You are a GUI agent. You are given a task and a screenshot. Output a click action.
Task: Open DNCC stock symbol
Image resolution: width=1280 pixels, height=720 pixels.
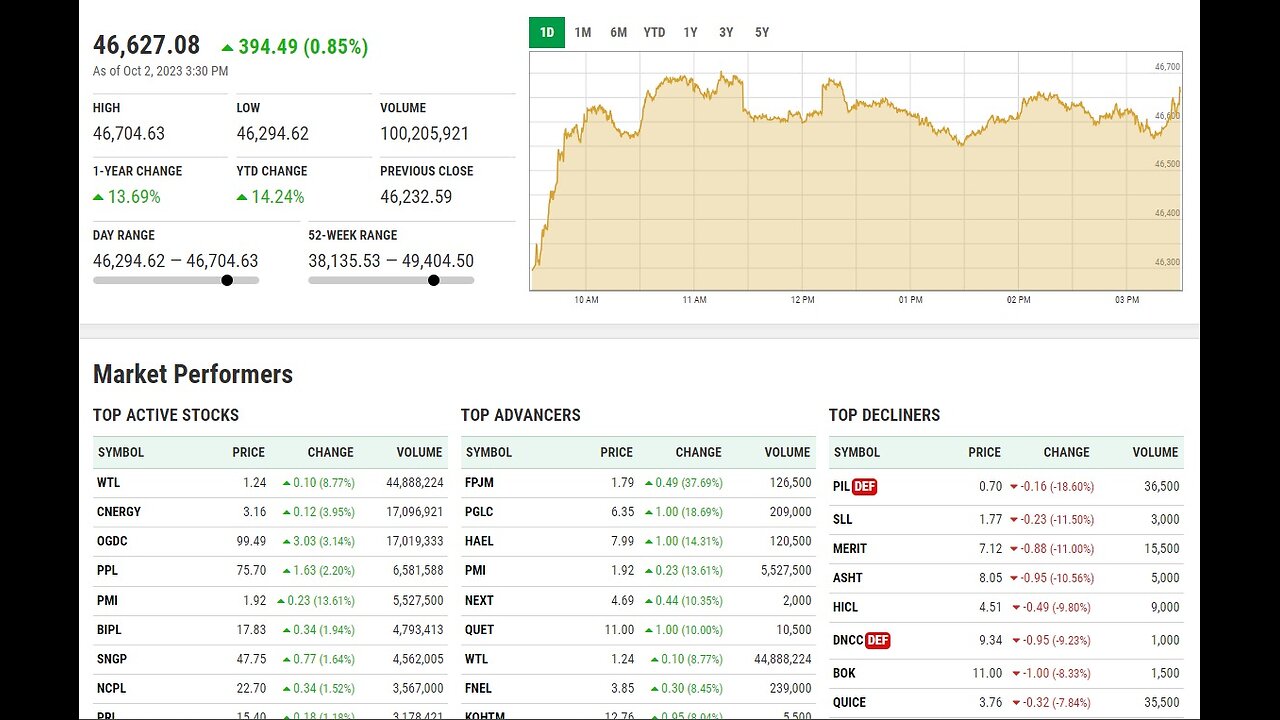point(848,640)
